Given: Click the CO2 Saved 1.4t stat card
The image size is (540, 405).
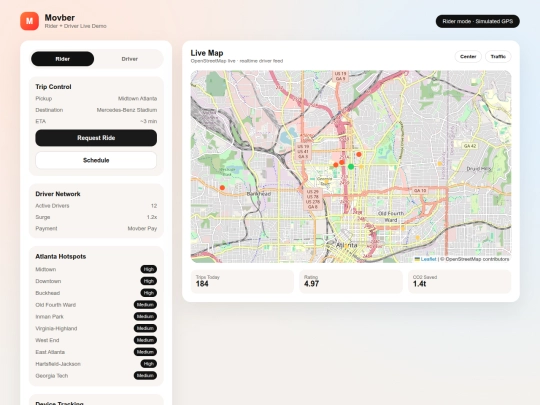Looking at the screenshot, I should (459, 281).
